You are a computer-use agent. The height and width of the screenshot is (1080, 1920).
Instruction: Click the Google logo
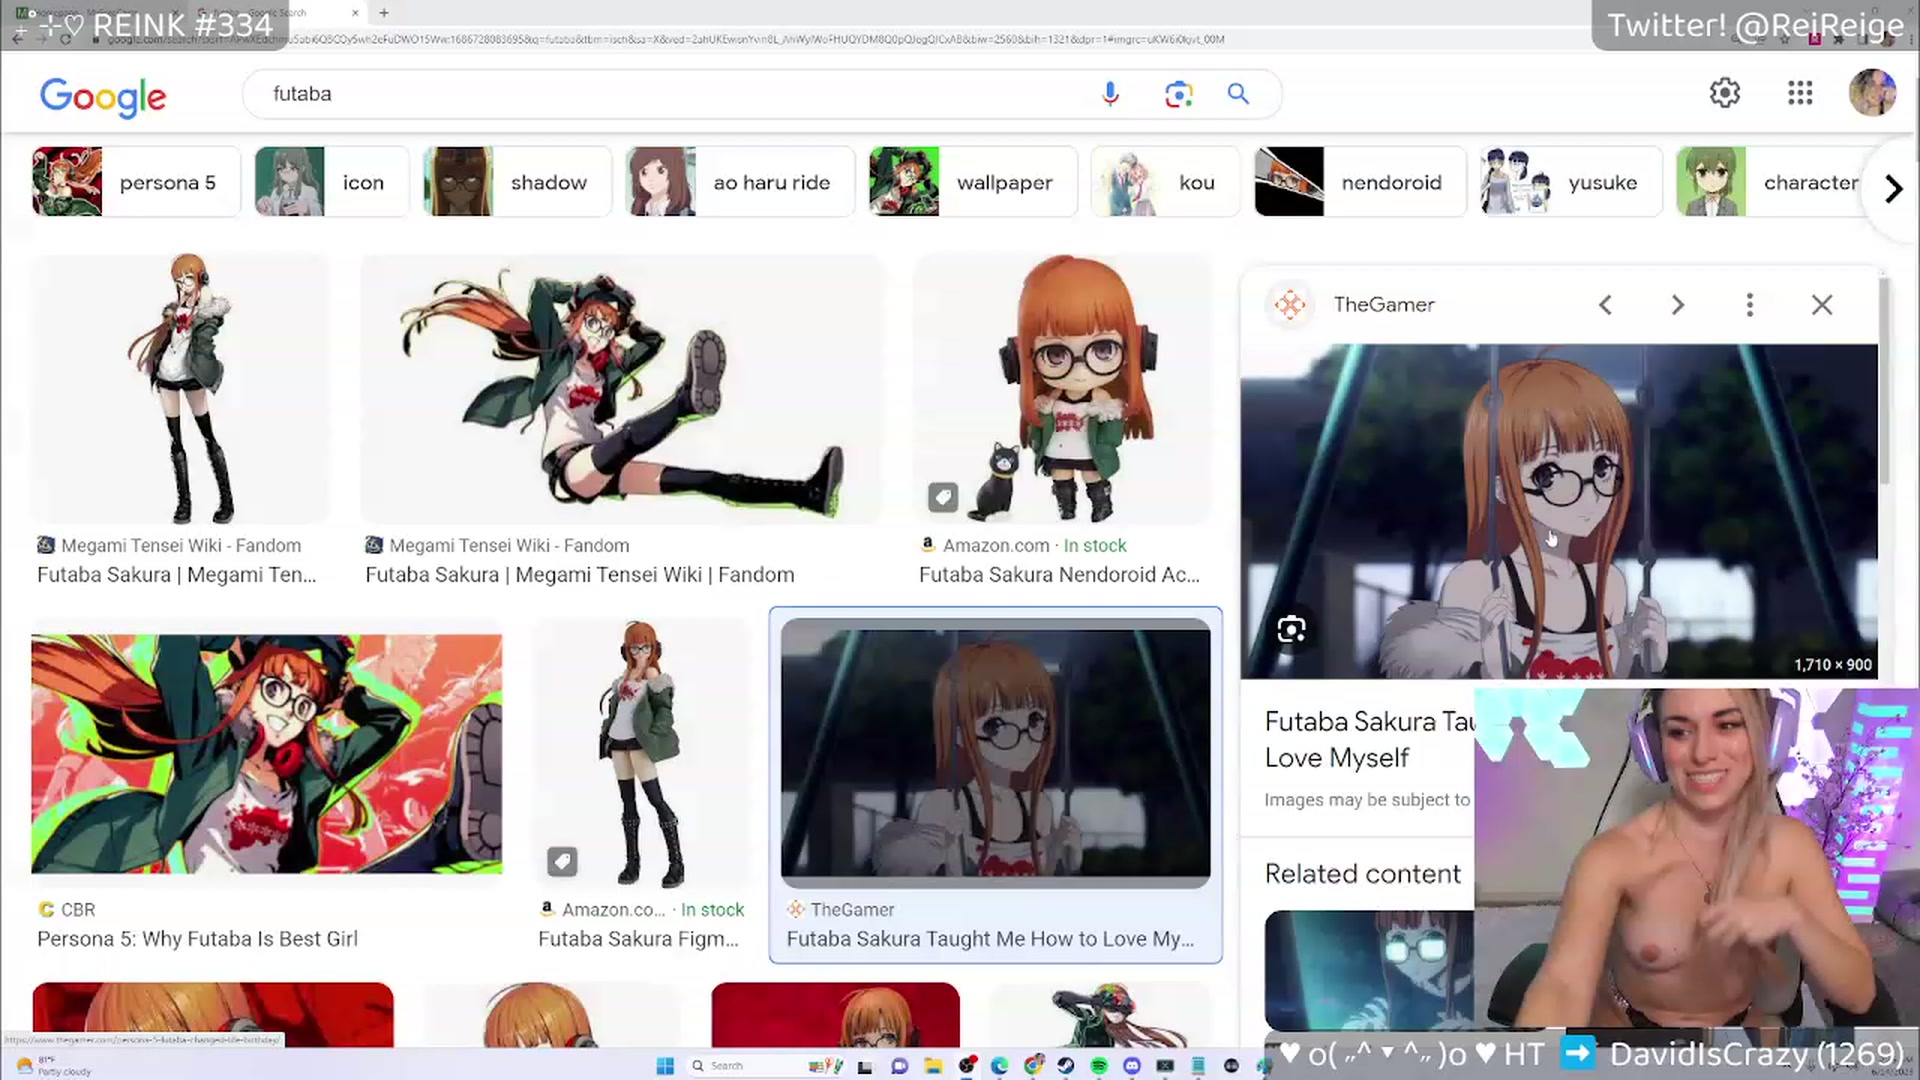(103, 96)
